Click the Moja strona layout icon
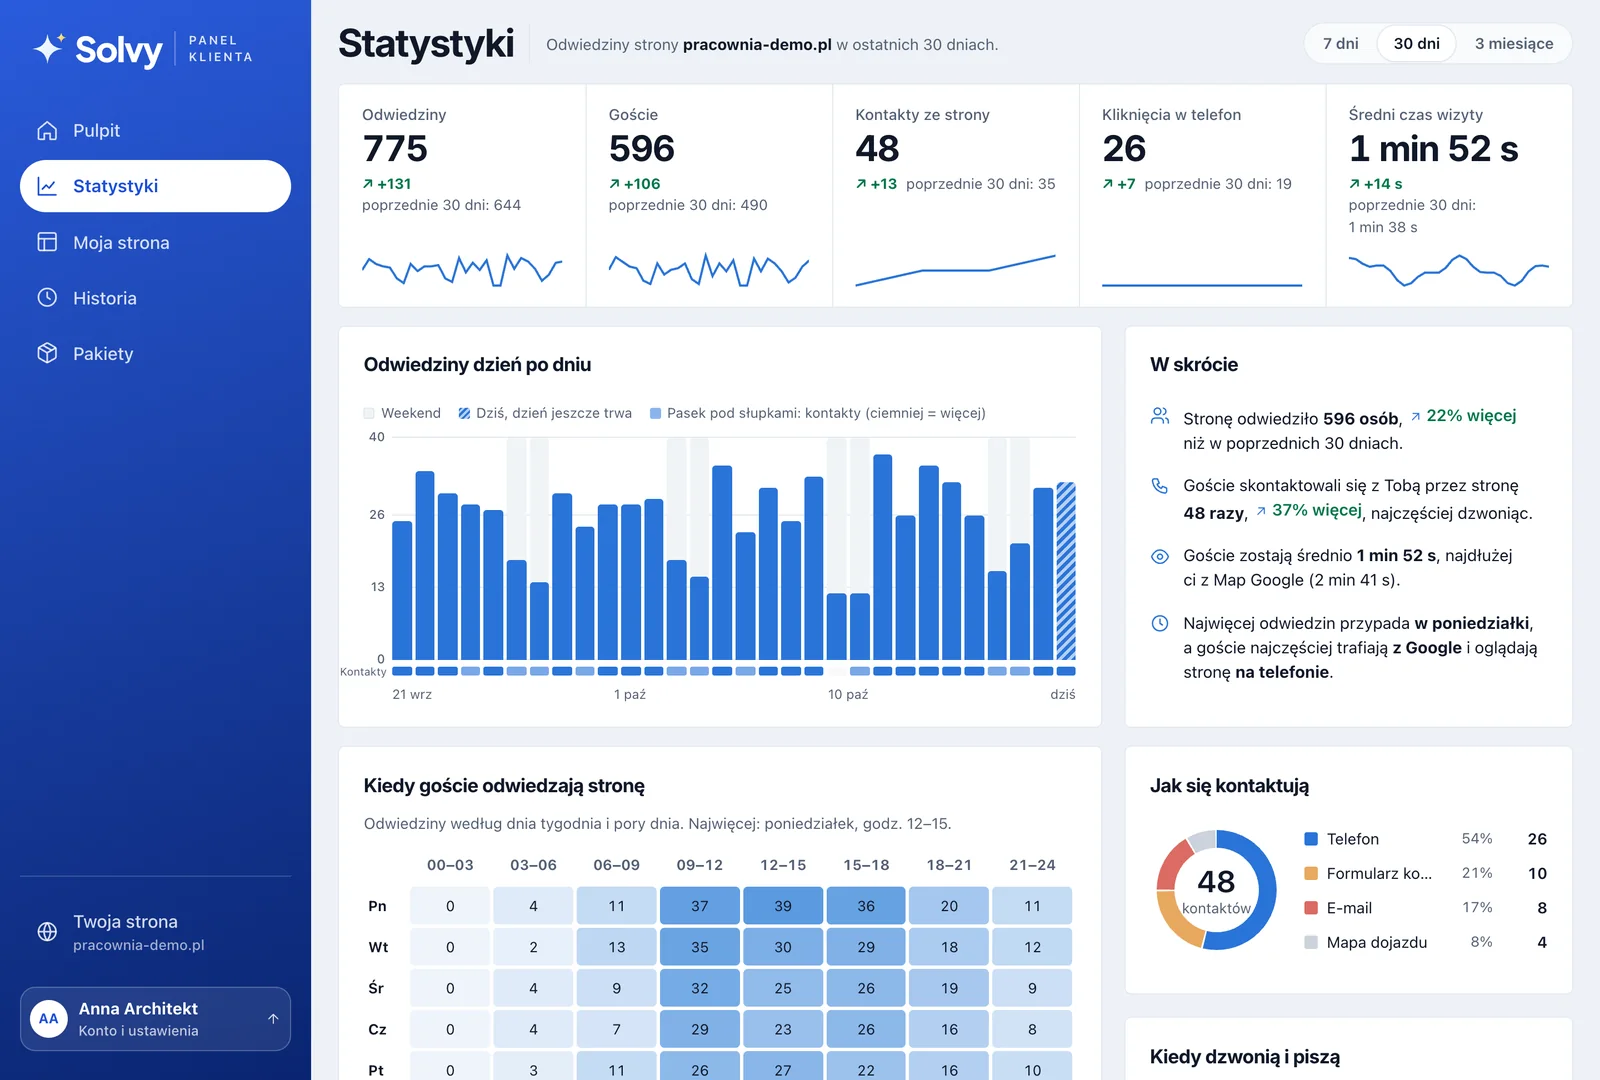1600x1080 pixels. (47, 242)
